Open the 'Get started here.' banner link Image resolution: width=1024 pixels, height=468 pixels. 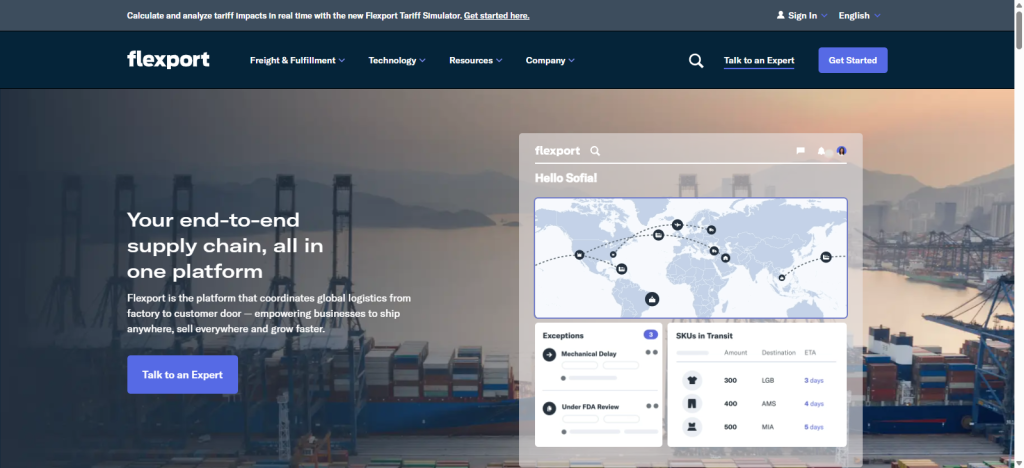pos(496,16)
